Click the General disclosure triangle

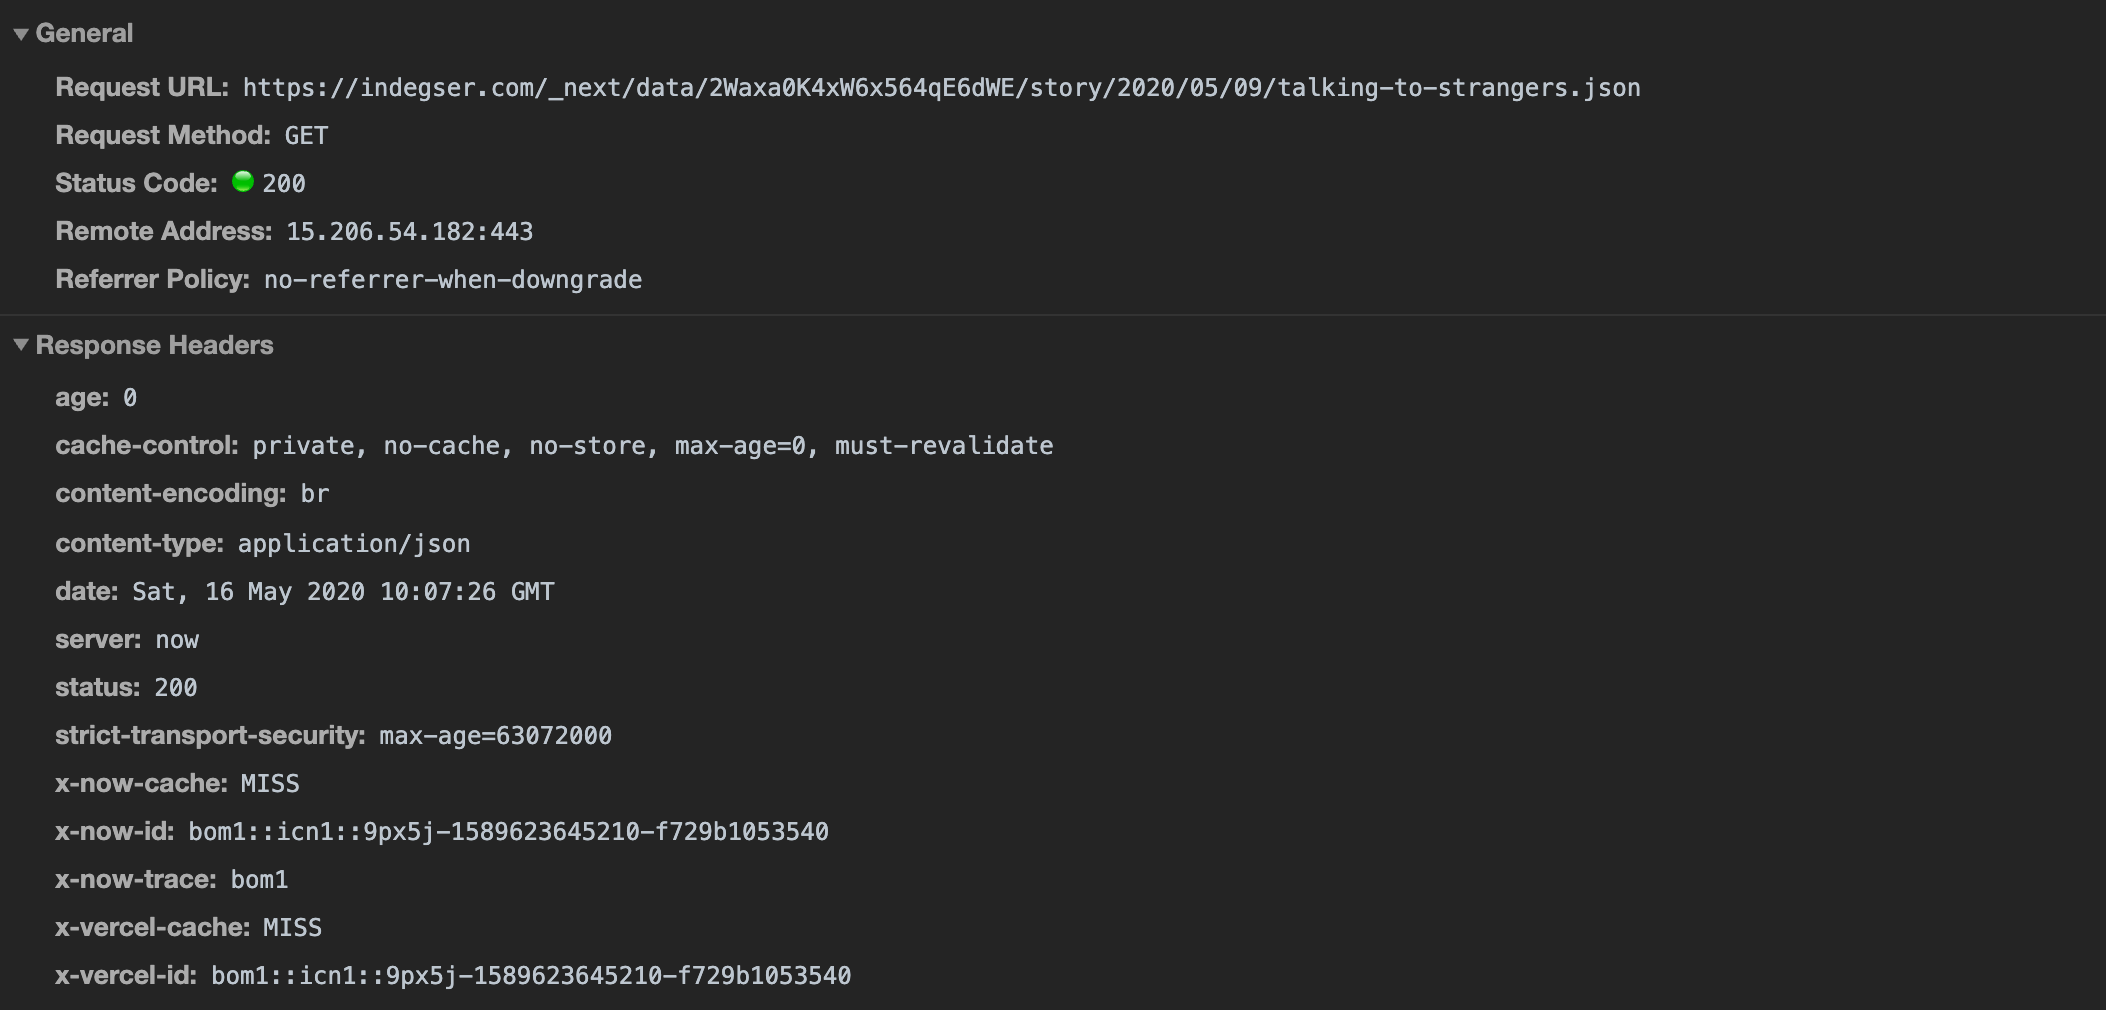coord(21,32)
